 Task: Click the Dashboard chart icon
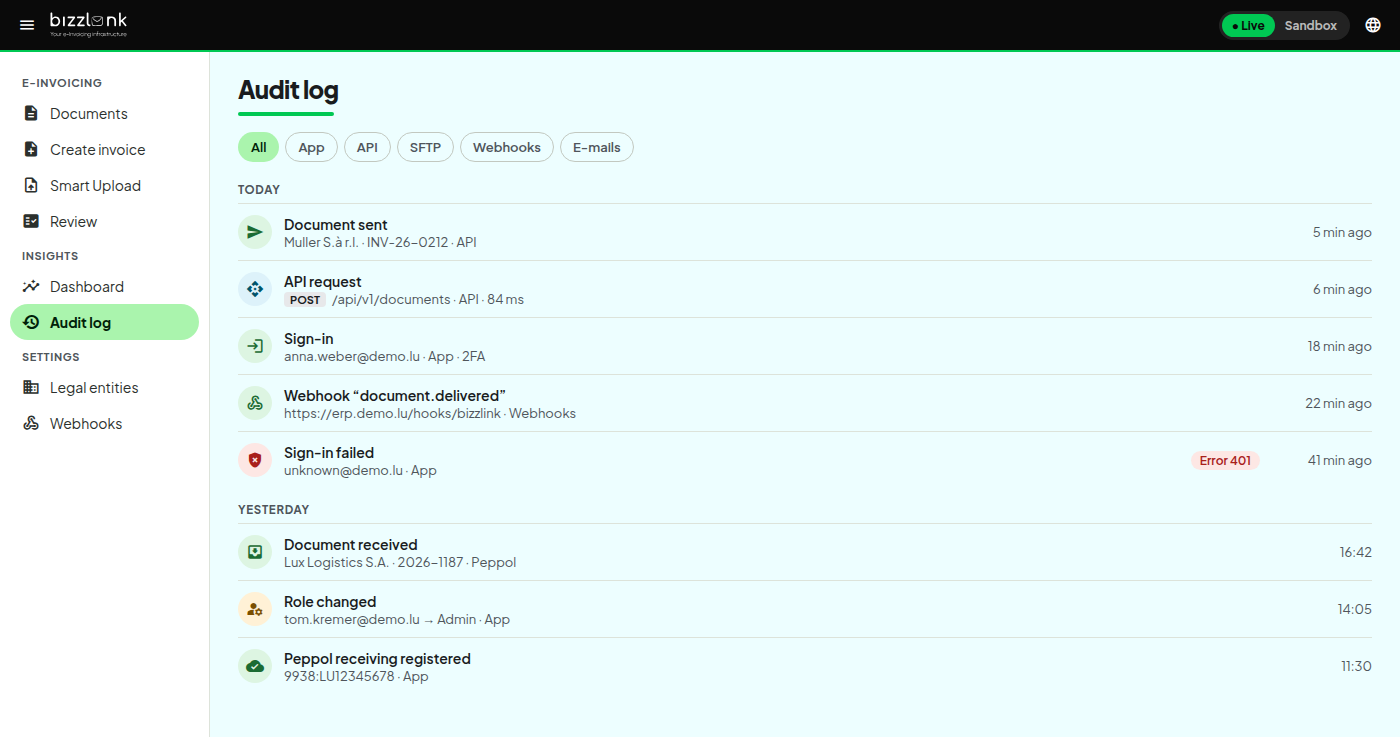click(x=31, y=287)
